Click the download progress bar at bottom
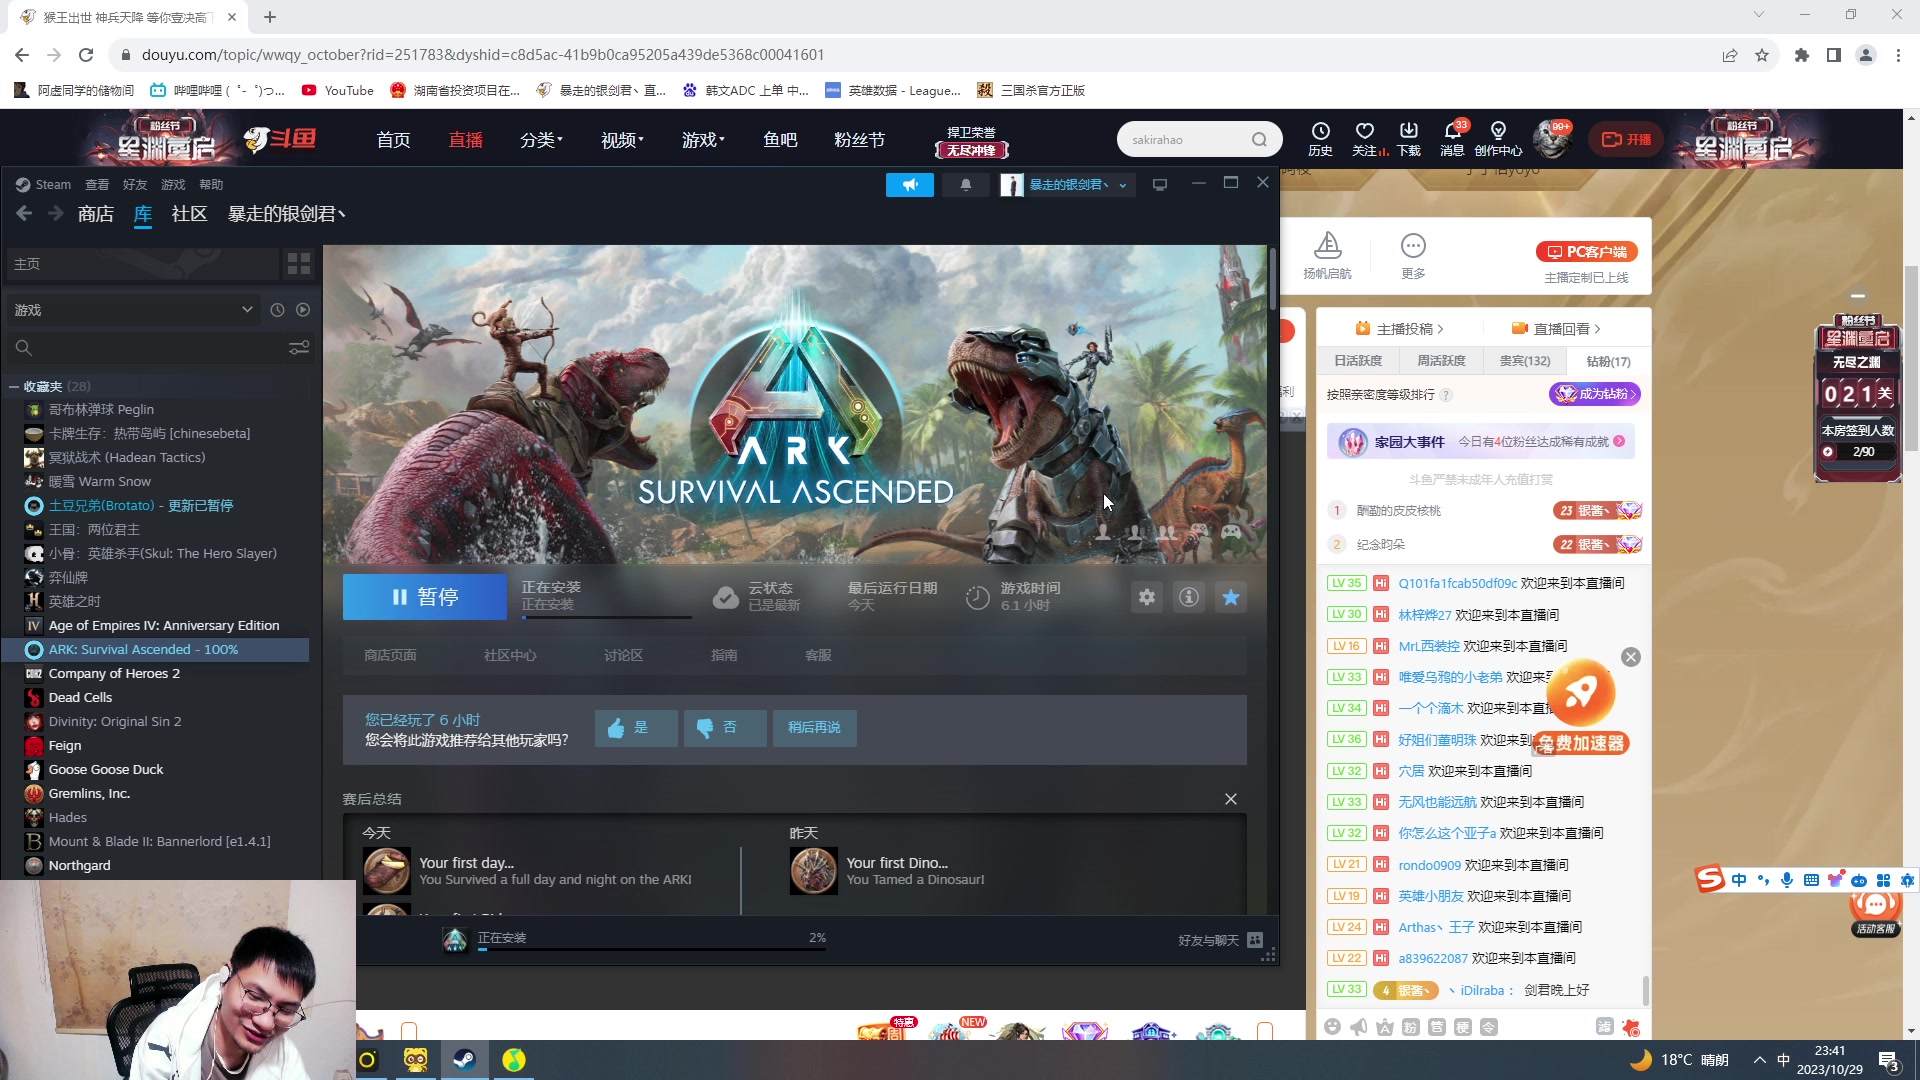The height and width of the screenshot is (1080, 1920). 650,949
